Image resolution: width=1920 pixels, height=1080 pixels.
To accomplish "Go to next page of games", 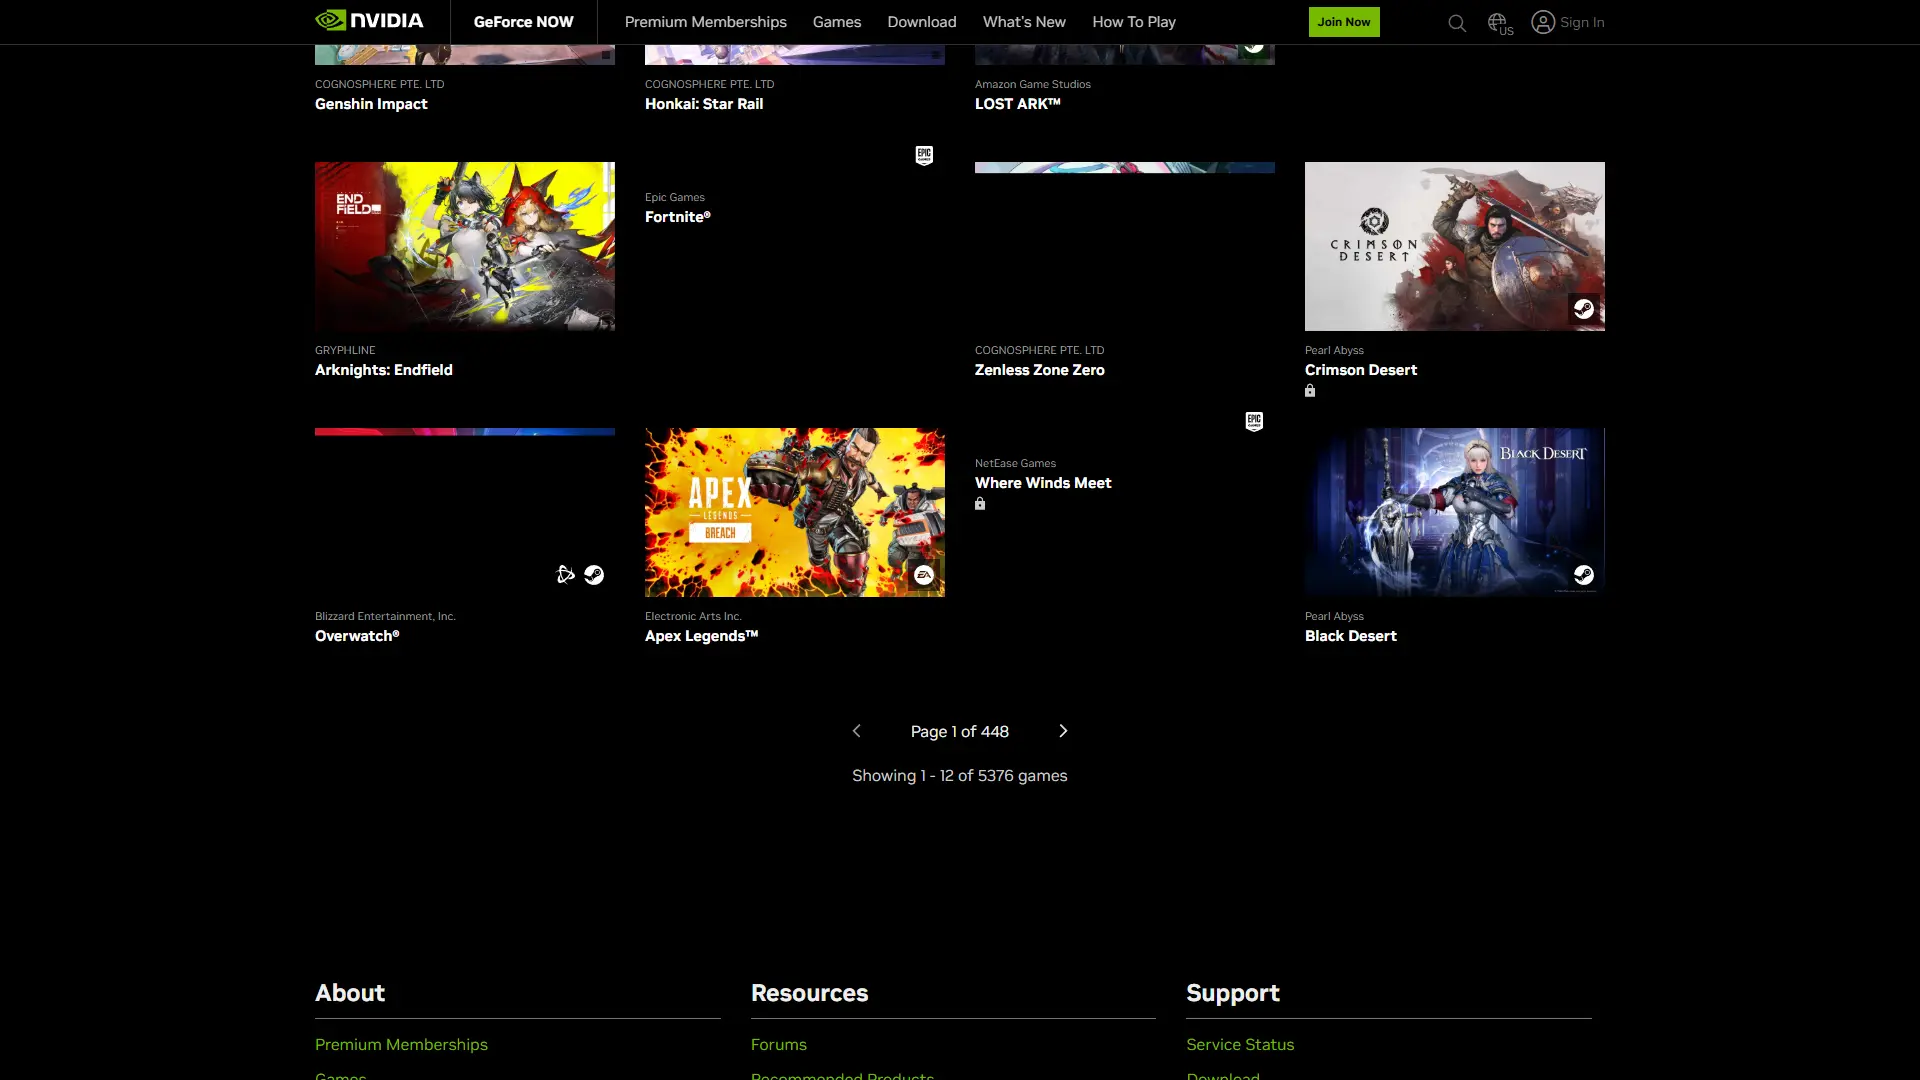I will [1063, 731].
